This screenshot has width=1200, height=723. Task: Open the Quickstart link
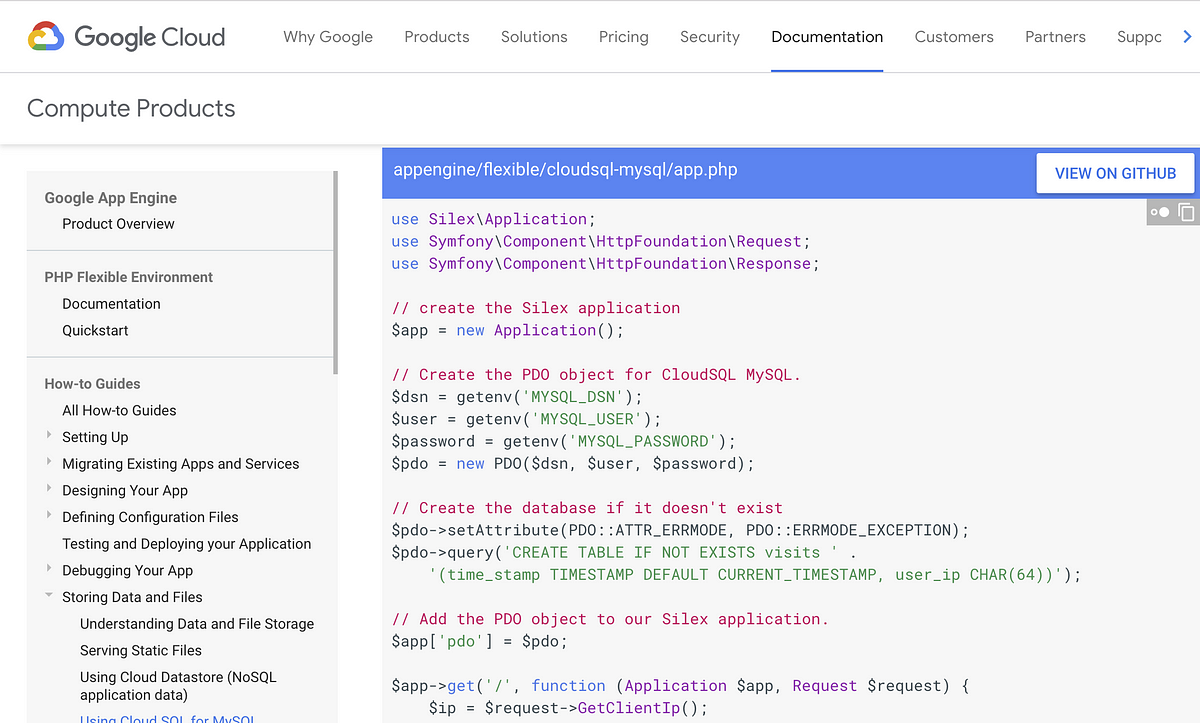click(x=95, y=331)
